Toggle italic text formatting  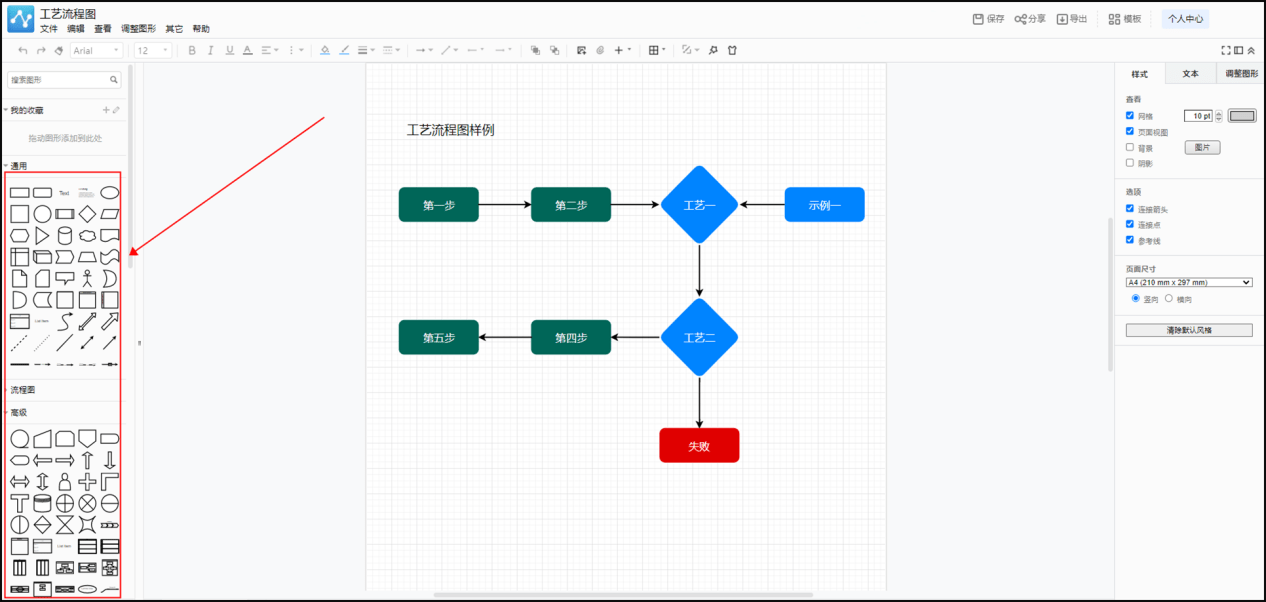(x=211, y=50)
